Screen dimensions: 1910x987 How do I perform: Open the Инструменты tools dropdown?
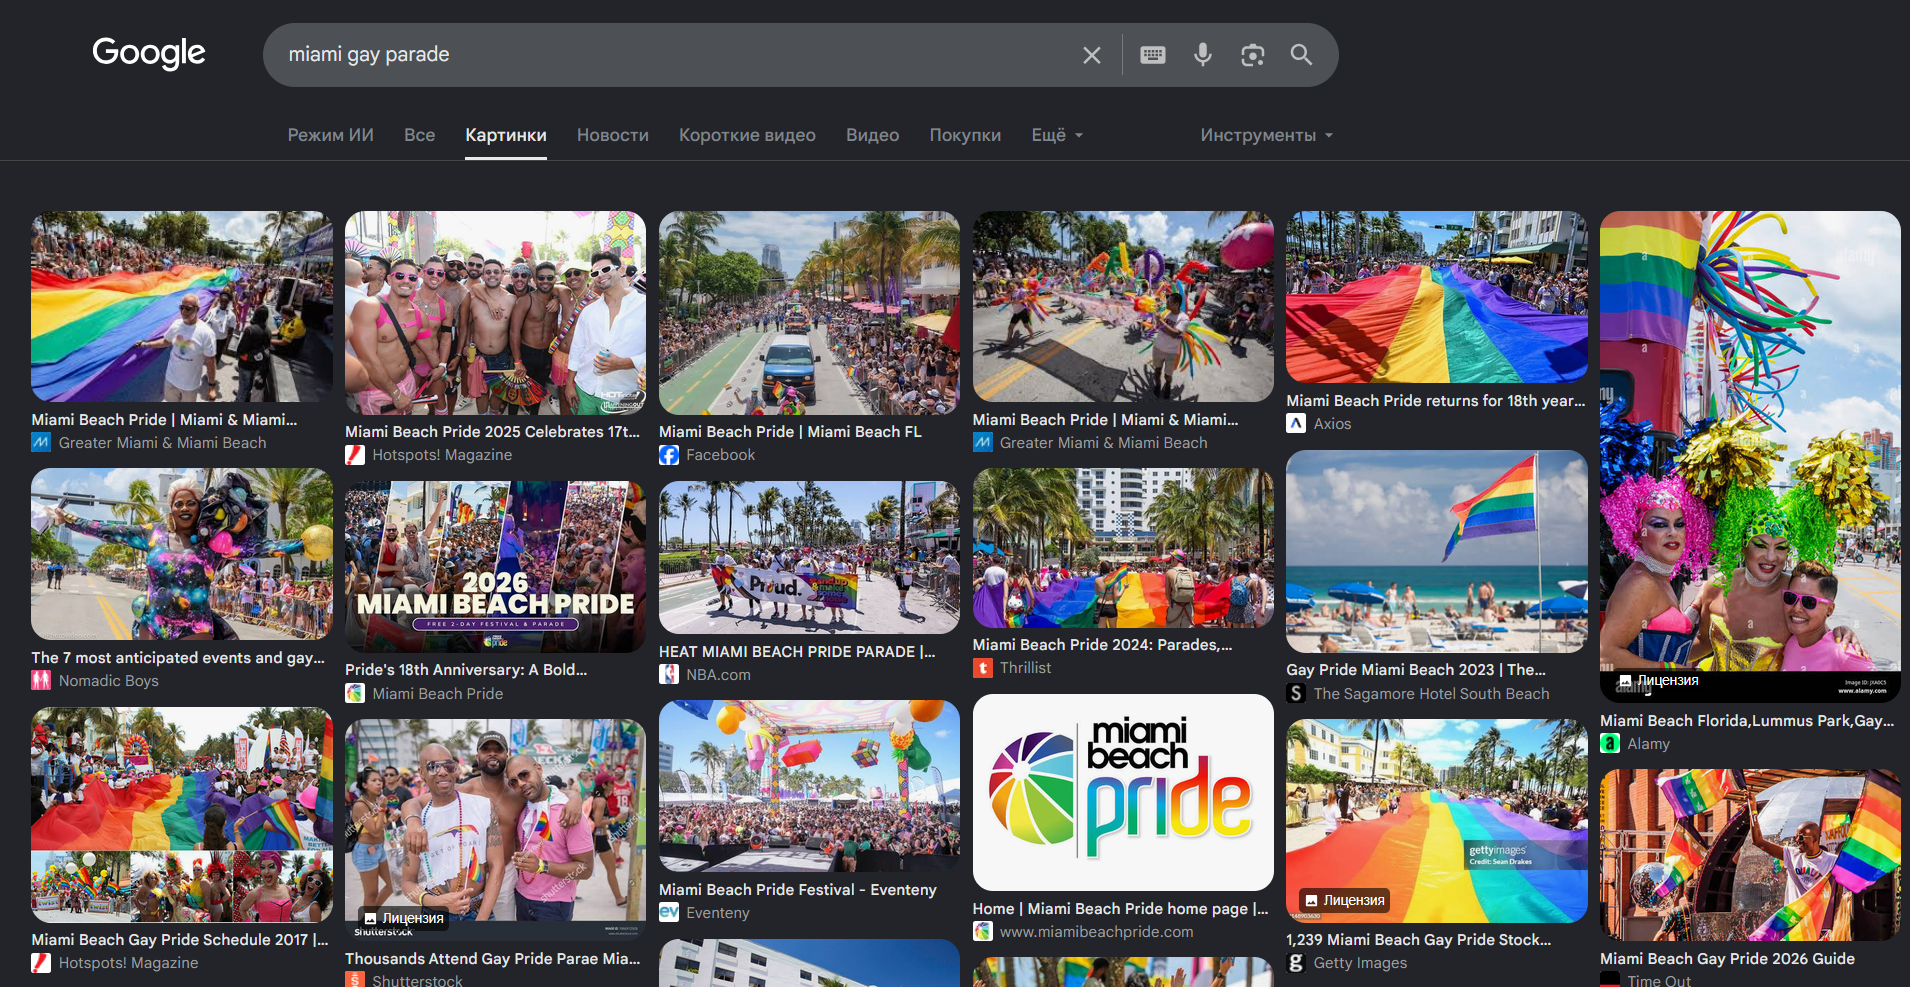point(1267,135)
